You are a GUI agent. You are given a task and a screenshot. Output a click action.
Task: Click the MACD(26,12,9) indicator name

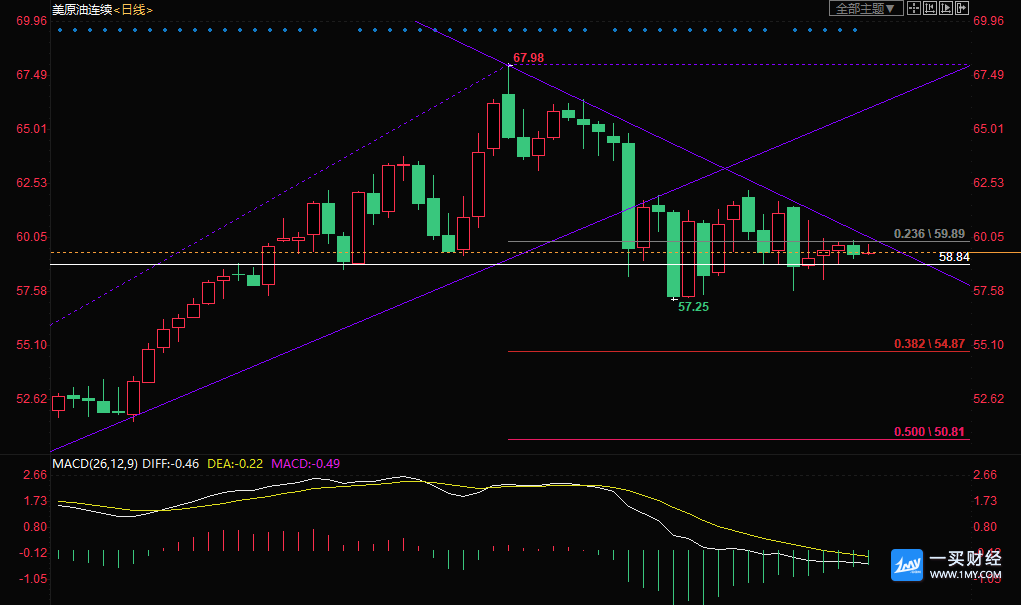pos(95,464)
